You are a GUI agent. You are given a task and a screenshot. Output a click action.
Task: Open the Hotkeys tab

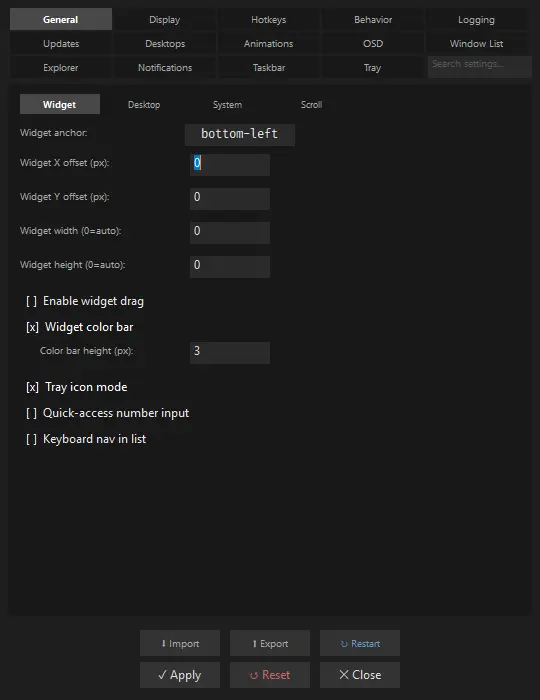pyautogui.click(x=269, y=20)
